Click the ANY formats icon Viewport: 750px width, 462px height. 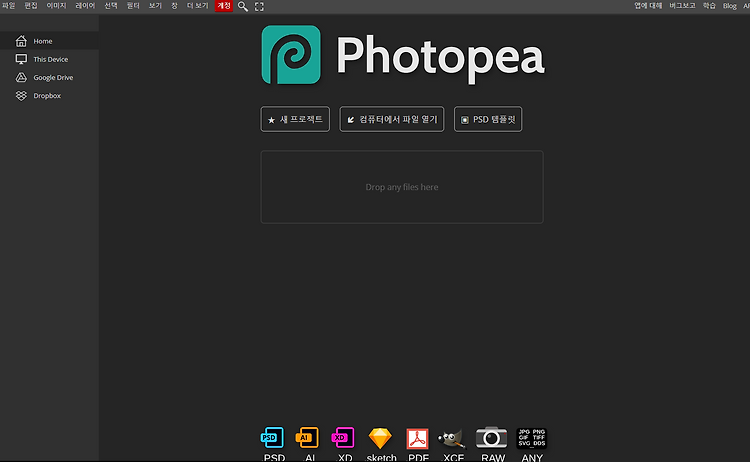(531, 438)
